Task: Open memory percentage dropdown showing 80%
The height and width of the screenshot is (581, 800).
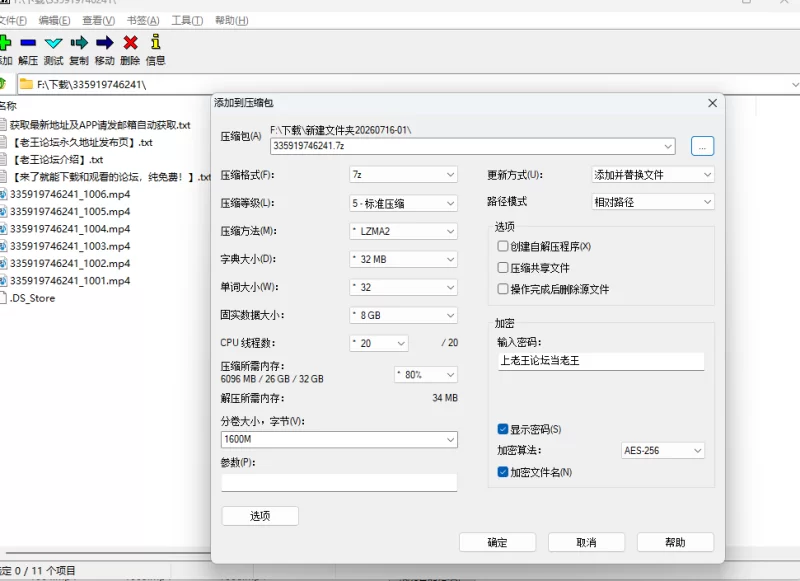Action: tap(426, 375)
